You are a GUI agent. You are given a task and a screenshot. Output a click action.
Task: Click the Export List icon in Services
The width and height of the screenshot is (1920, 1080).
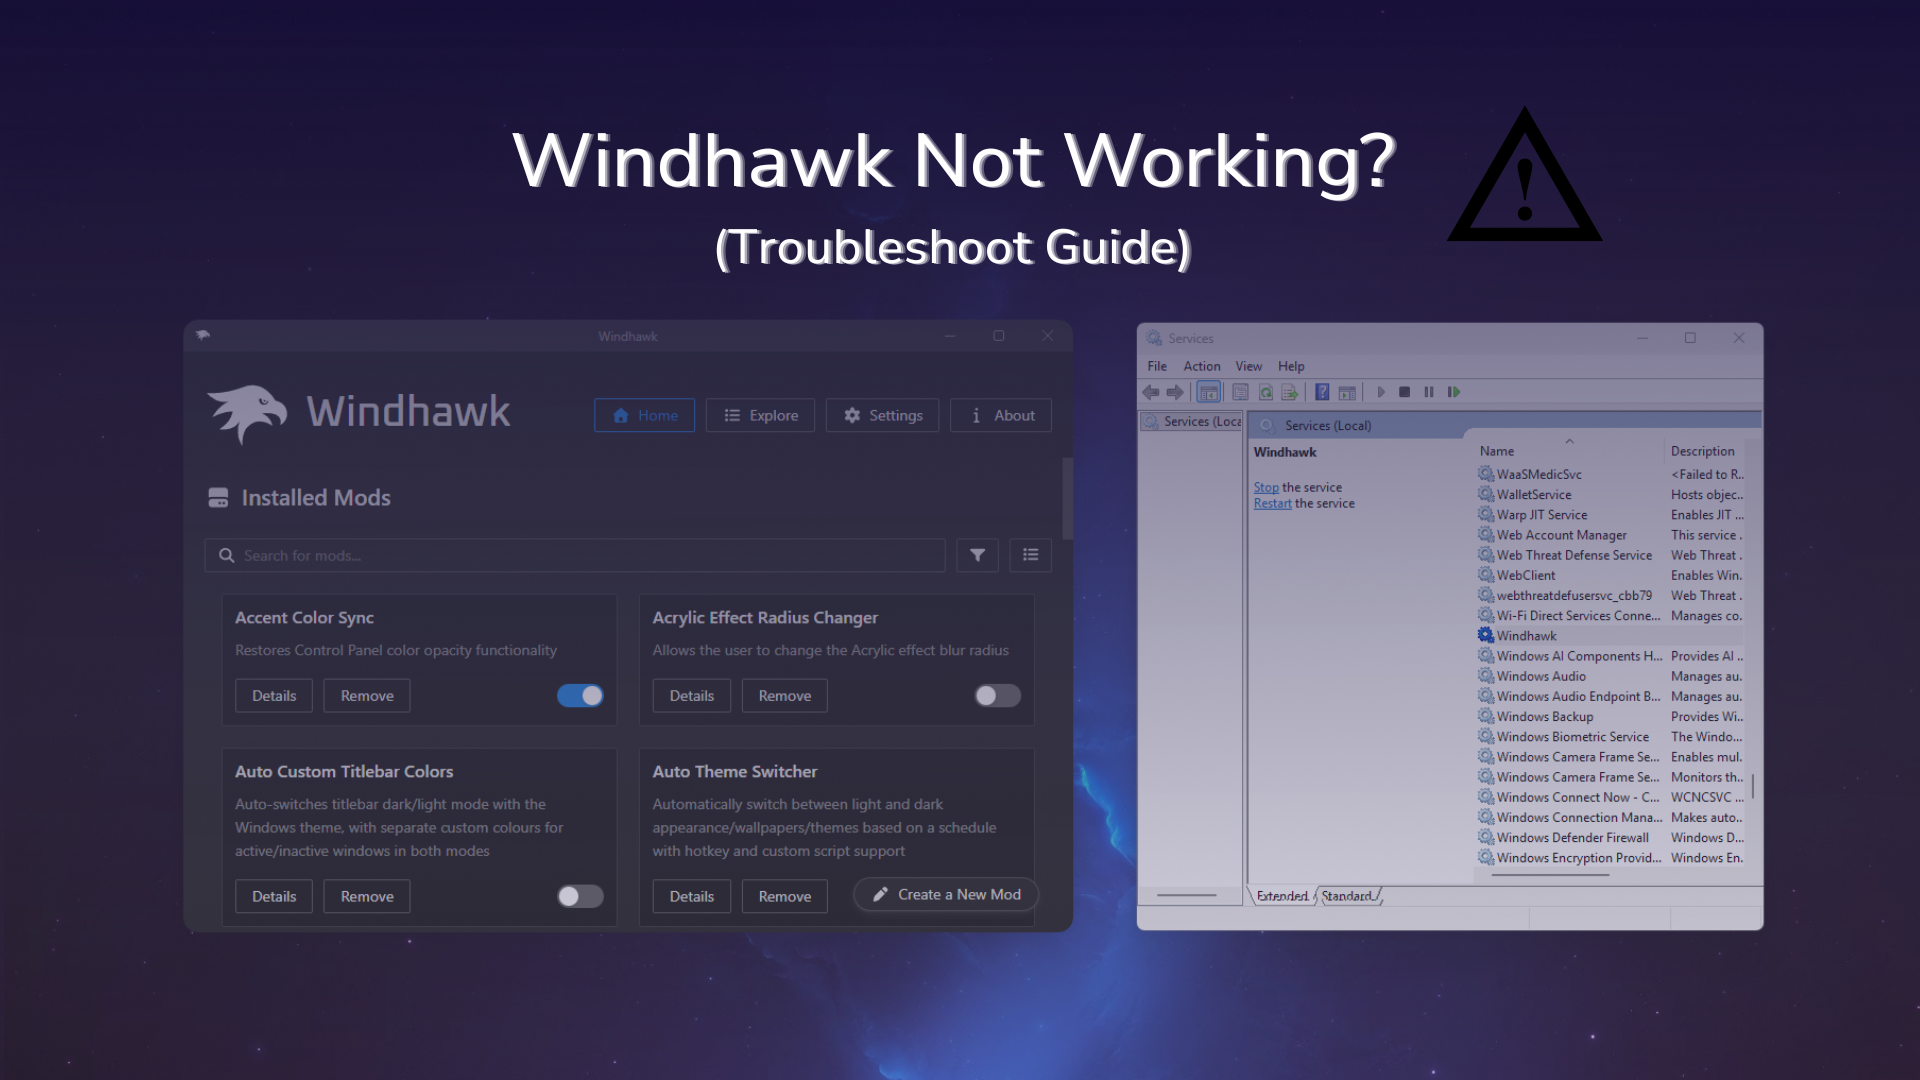pos(1289,392)
